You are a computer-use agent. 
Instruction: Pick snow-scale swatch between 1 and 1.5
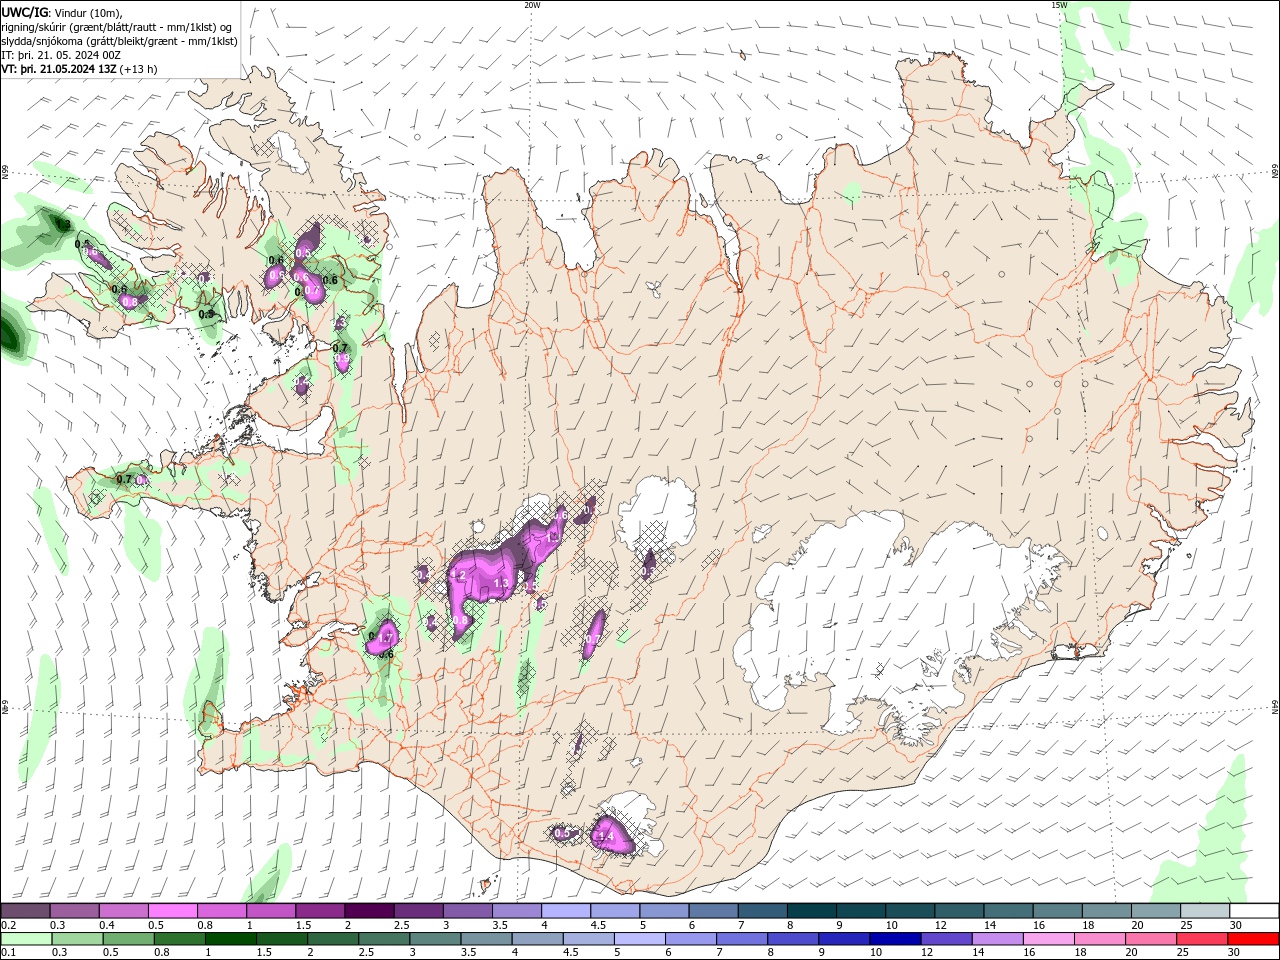pos(271,911)
